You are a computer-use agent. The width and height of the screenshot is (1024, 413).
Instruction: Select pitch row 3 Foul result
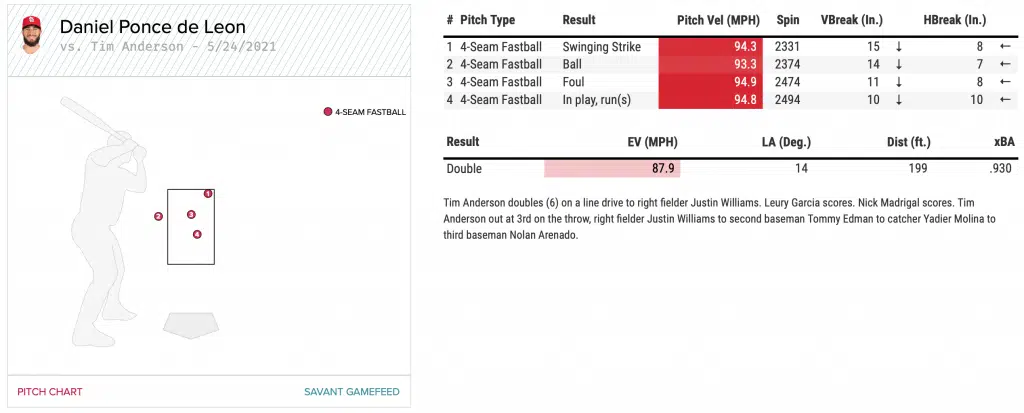point(575,82)
